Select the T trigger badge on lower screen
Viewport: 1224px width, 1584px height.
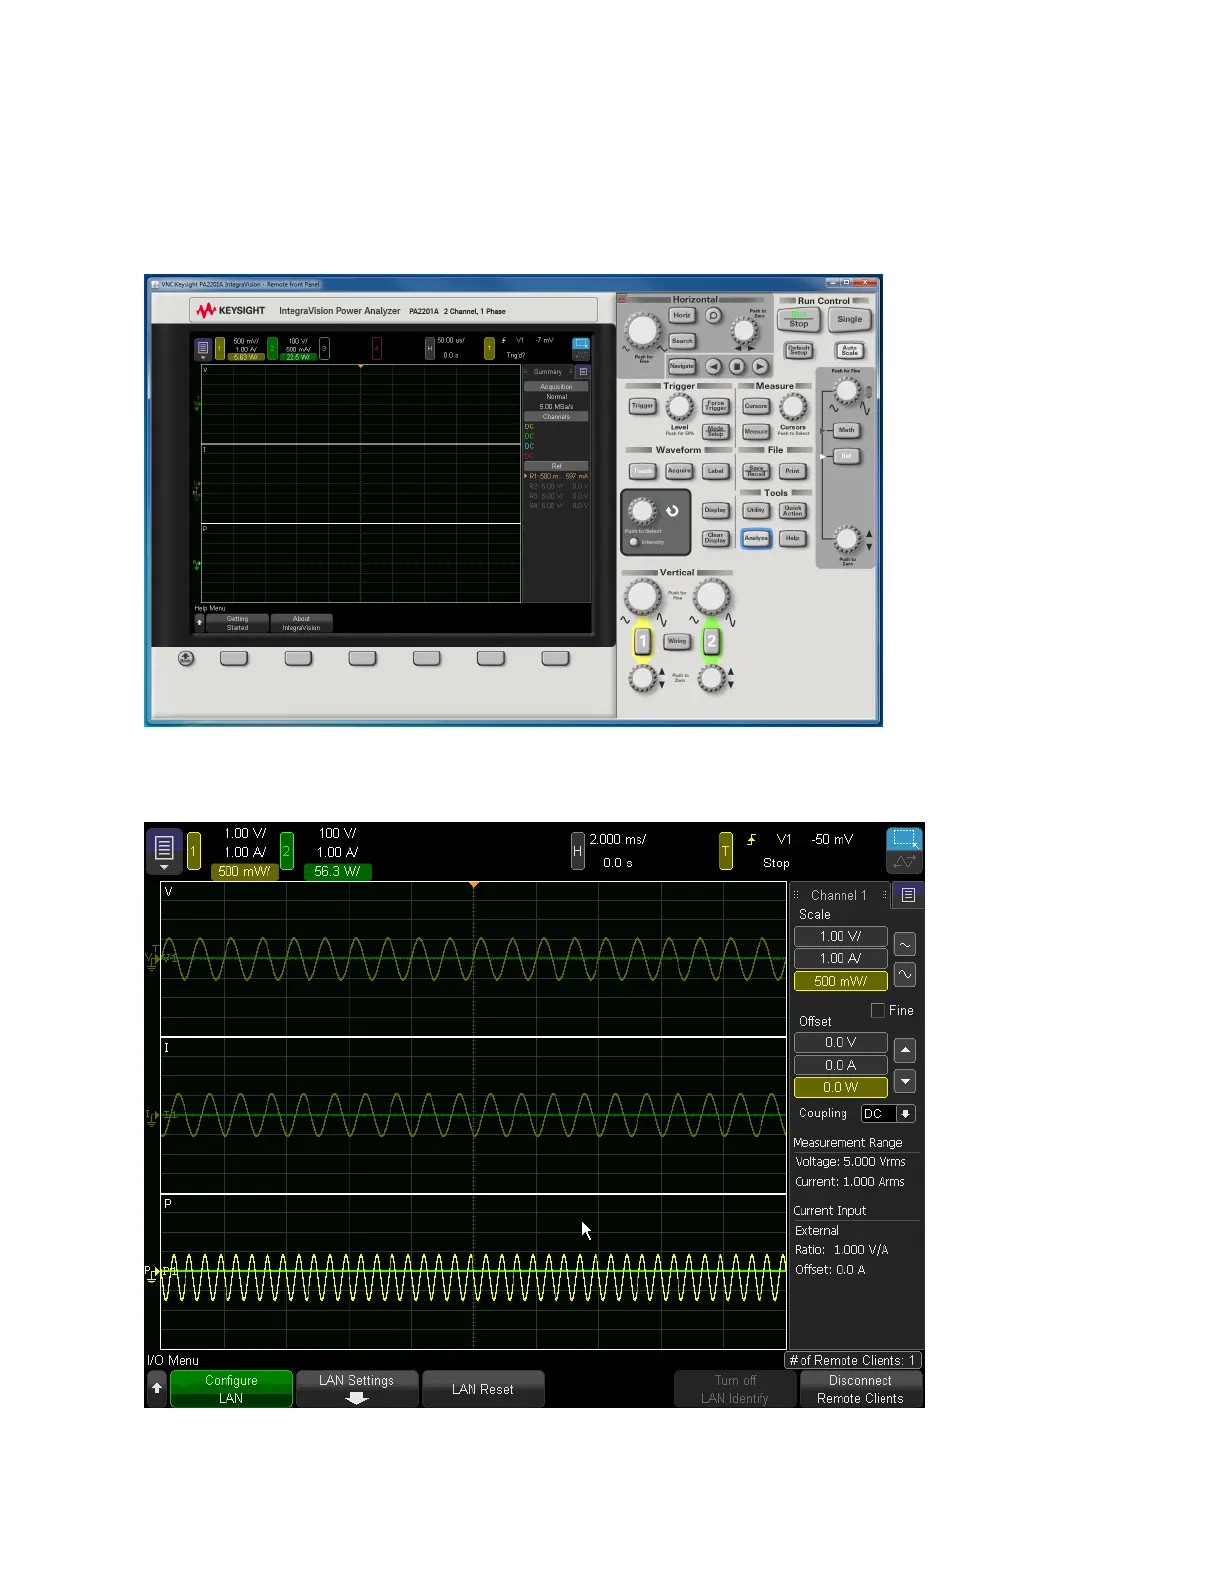[x=726, y=851]
